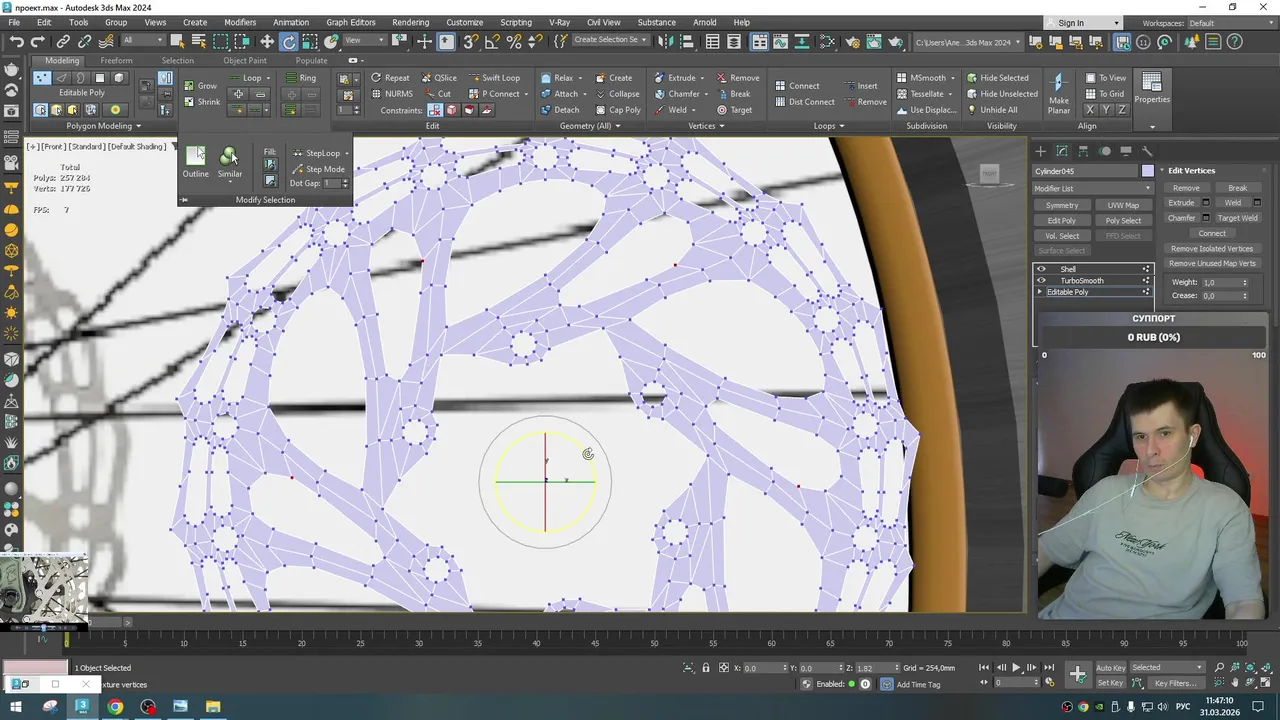Click the Undo arrow icon

(x=17, y=41)
